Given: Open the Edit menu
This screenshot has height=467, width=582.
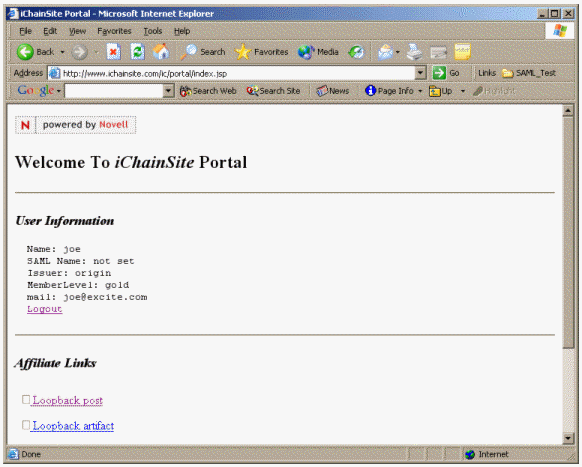Looking at the screenshot, I should click(x=50, y=31).
